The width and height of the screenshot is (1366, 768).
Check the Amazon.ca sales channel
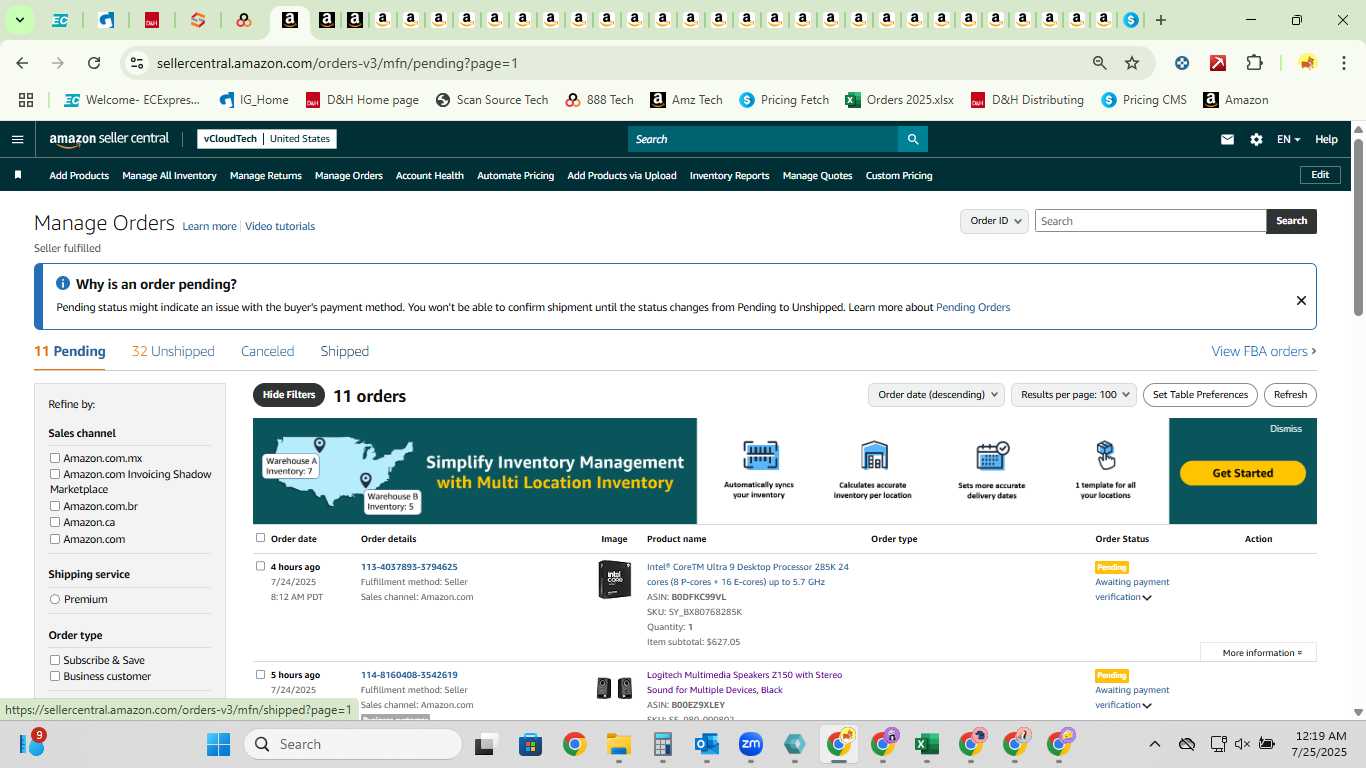click(55, 522)
